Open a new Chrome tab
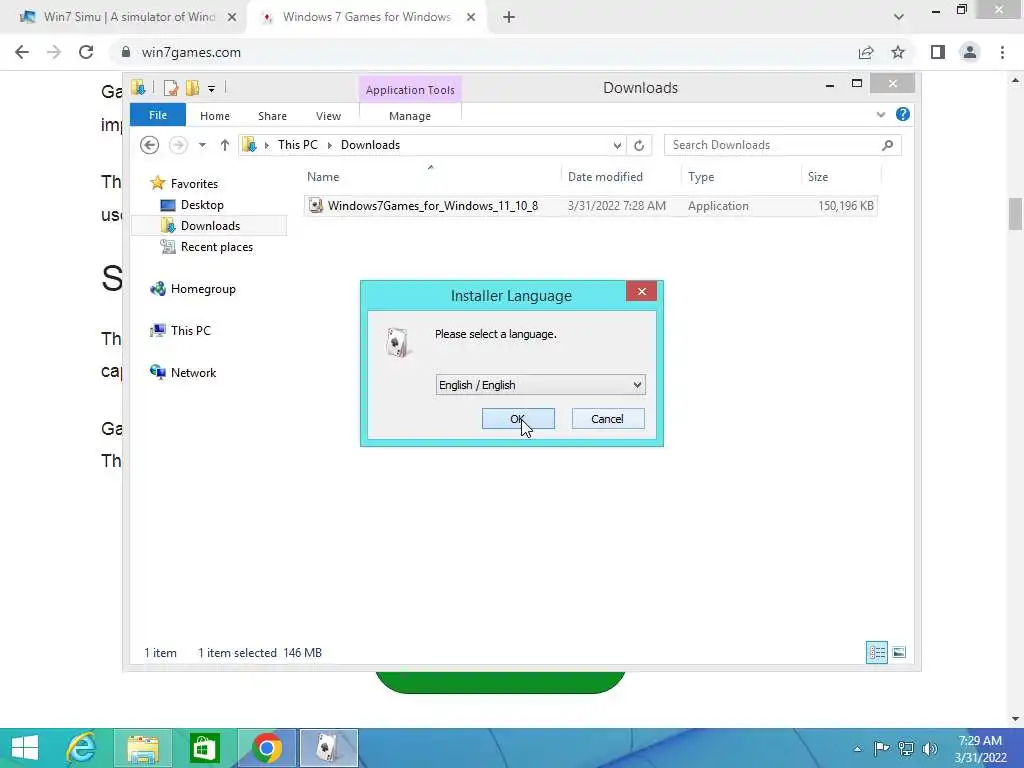This screenshot has width=1024, height=768. click(509, 17)
